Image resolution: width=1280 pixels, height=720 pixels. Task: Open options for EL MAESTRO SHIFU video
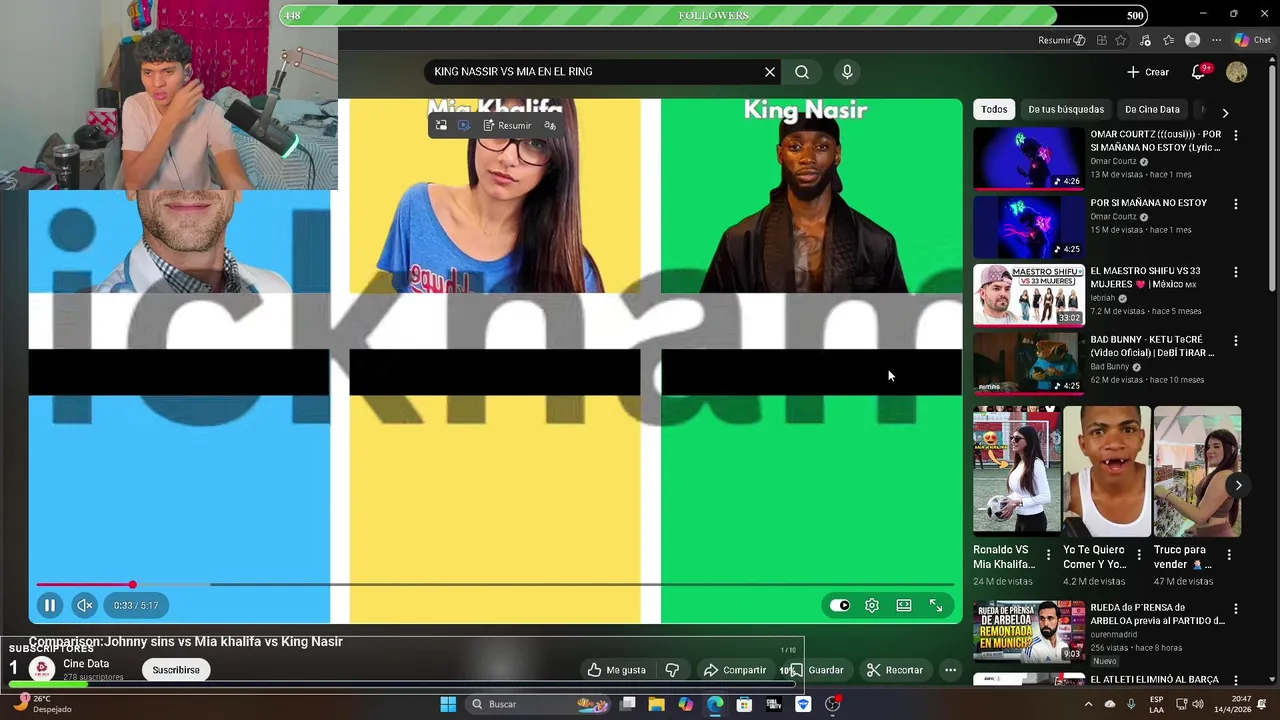[x=1236, y=272]
